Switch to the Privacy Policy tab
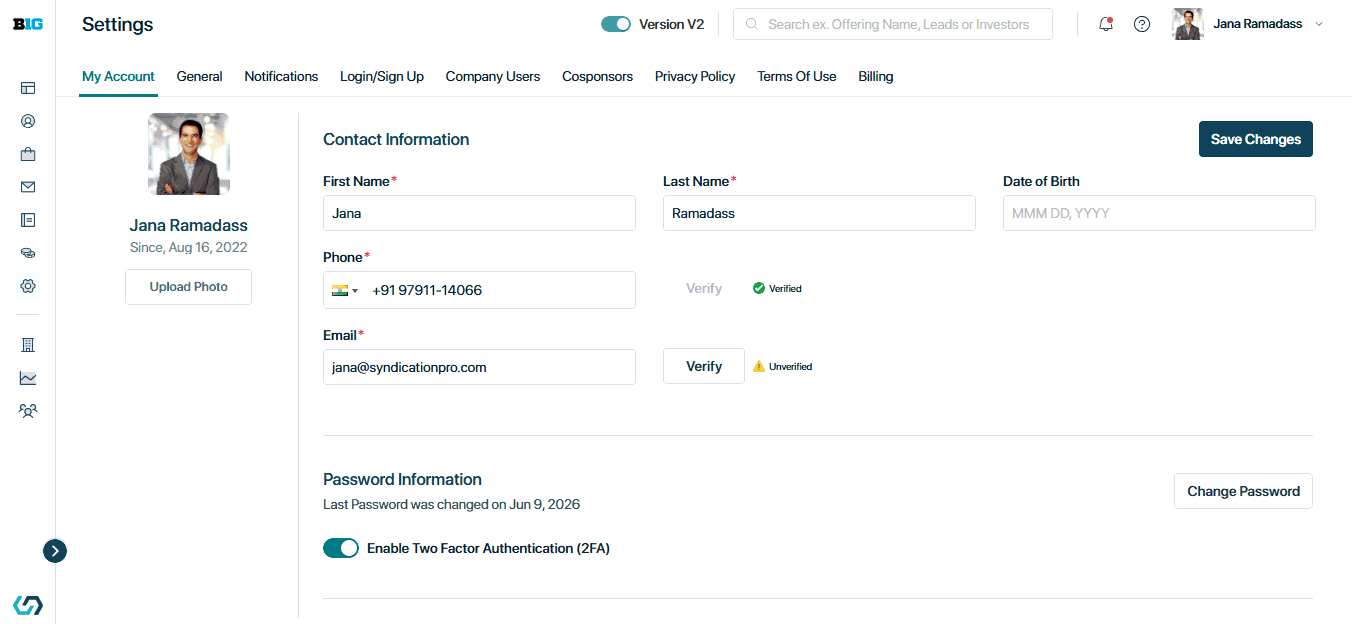The width and height of the screenshot is (1352, 624). tap(695, 76)
